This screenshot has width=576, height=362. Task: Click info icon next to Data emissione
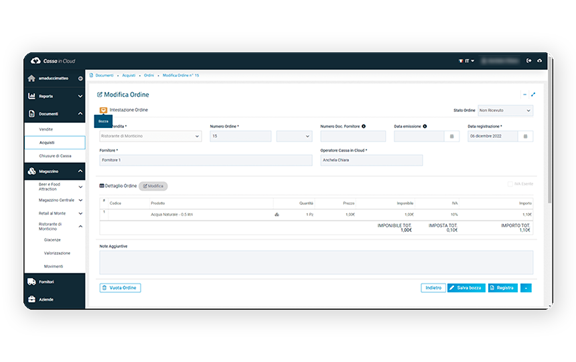point(425,126)
